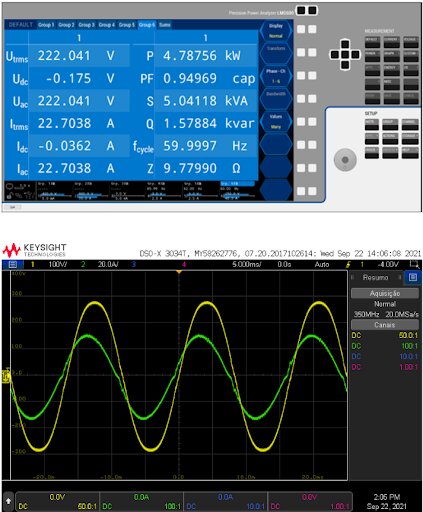Select the Group 6 tab
The width and height of the screenshot is (423, 512).
click(x=147, y=25)
